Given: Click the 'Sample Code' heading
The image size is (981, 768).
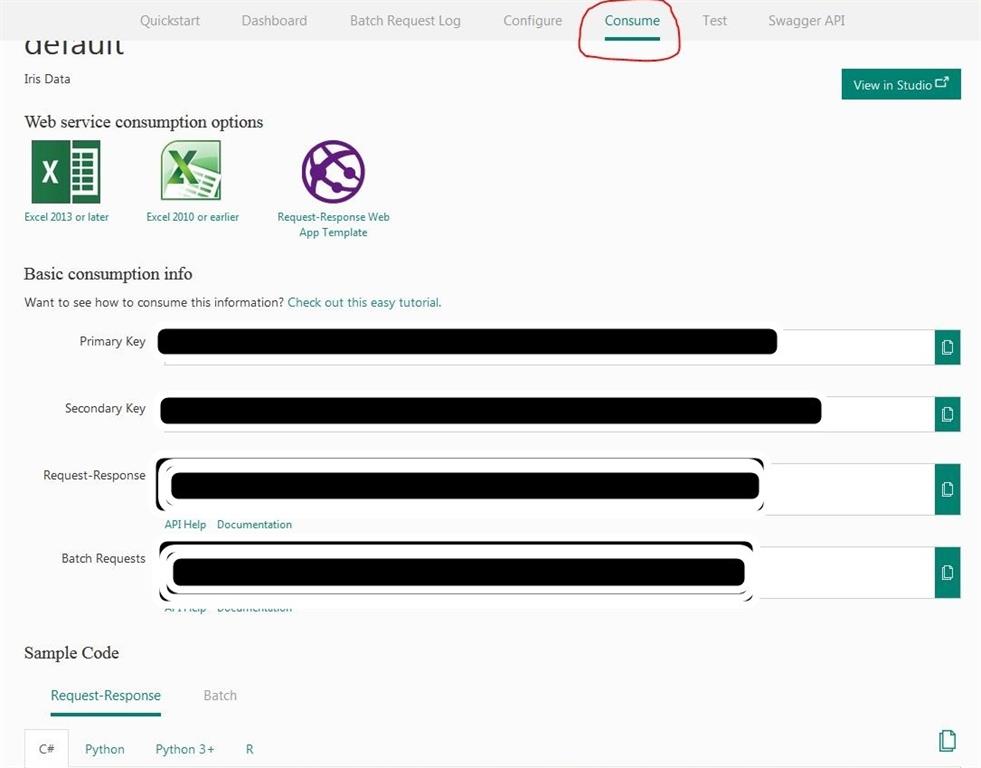Looking at the screenshot, I should (x=71, y=653).
